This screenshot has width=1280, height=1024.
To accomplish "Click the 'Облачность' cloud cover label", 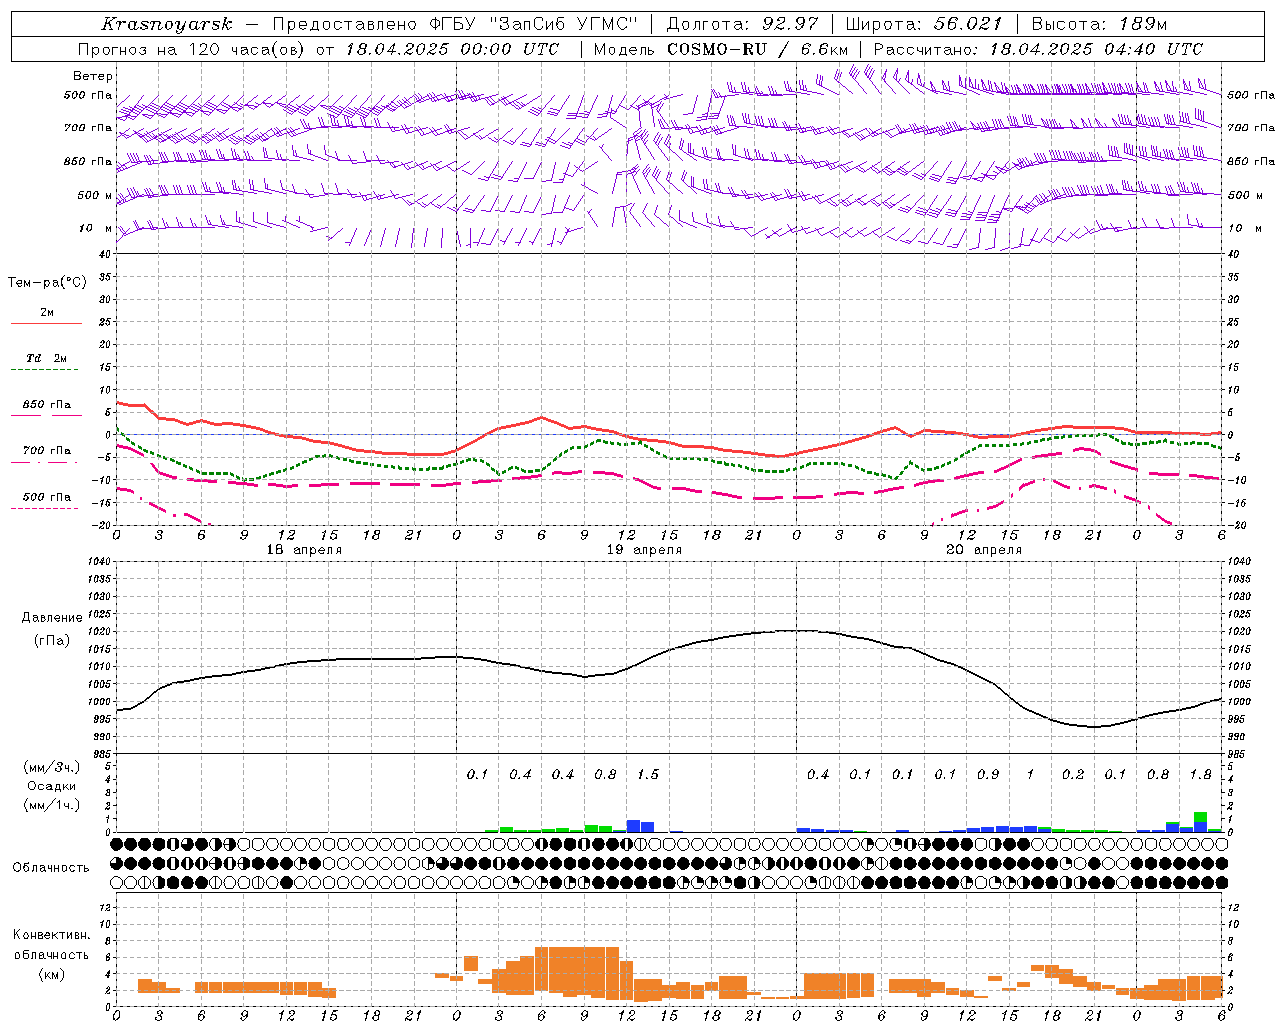I will point(51,868).
